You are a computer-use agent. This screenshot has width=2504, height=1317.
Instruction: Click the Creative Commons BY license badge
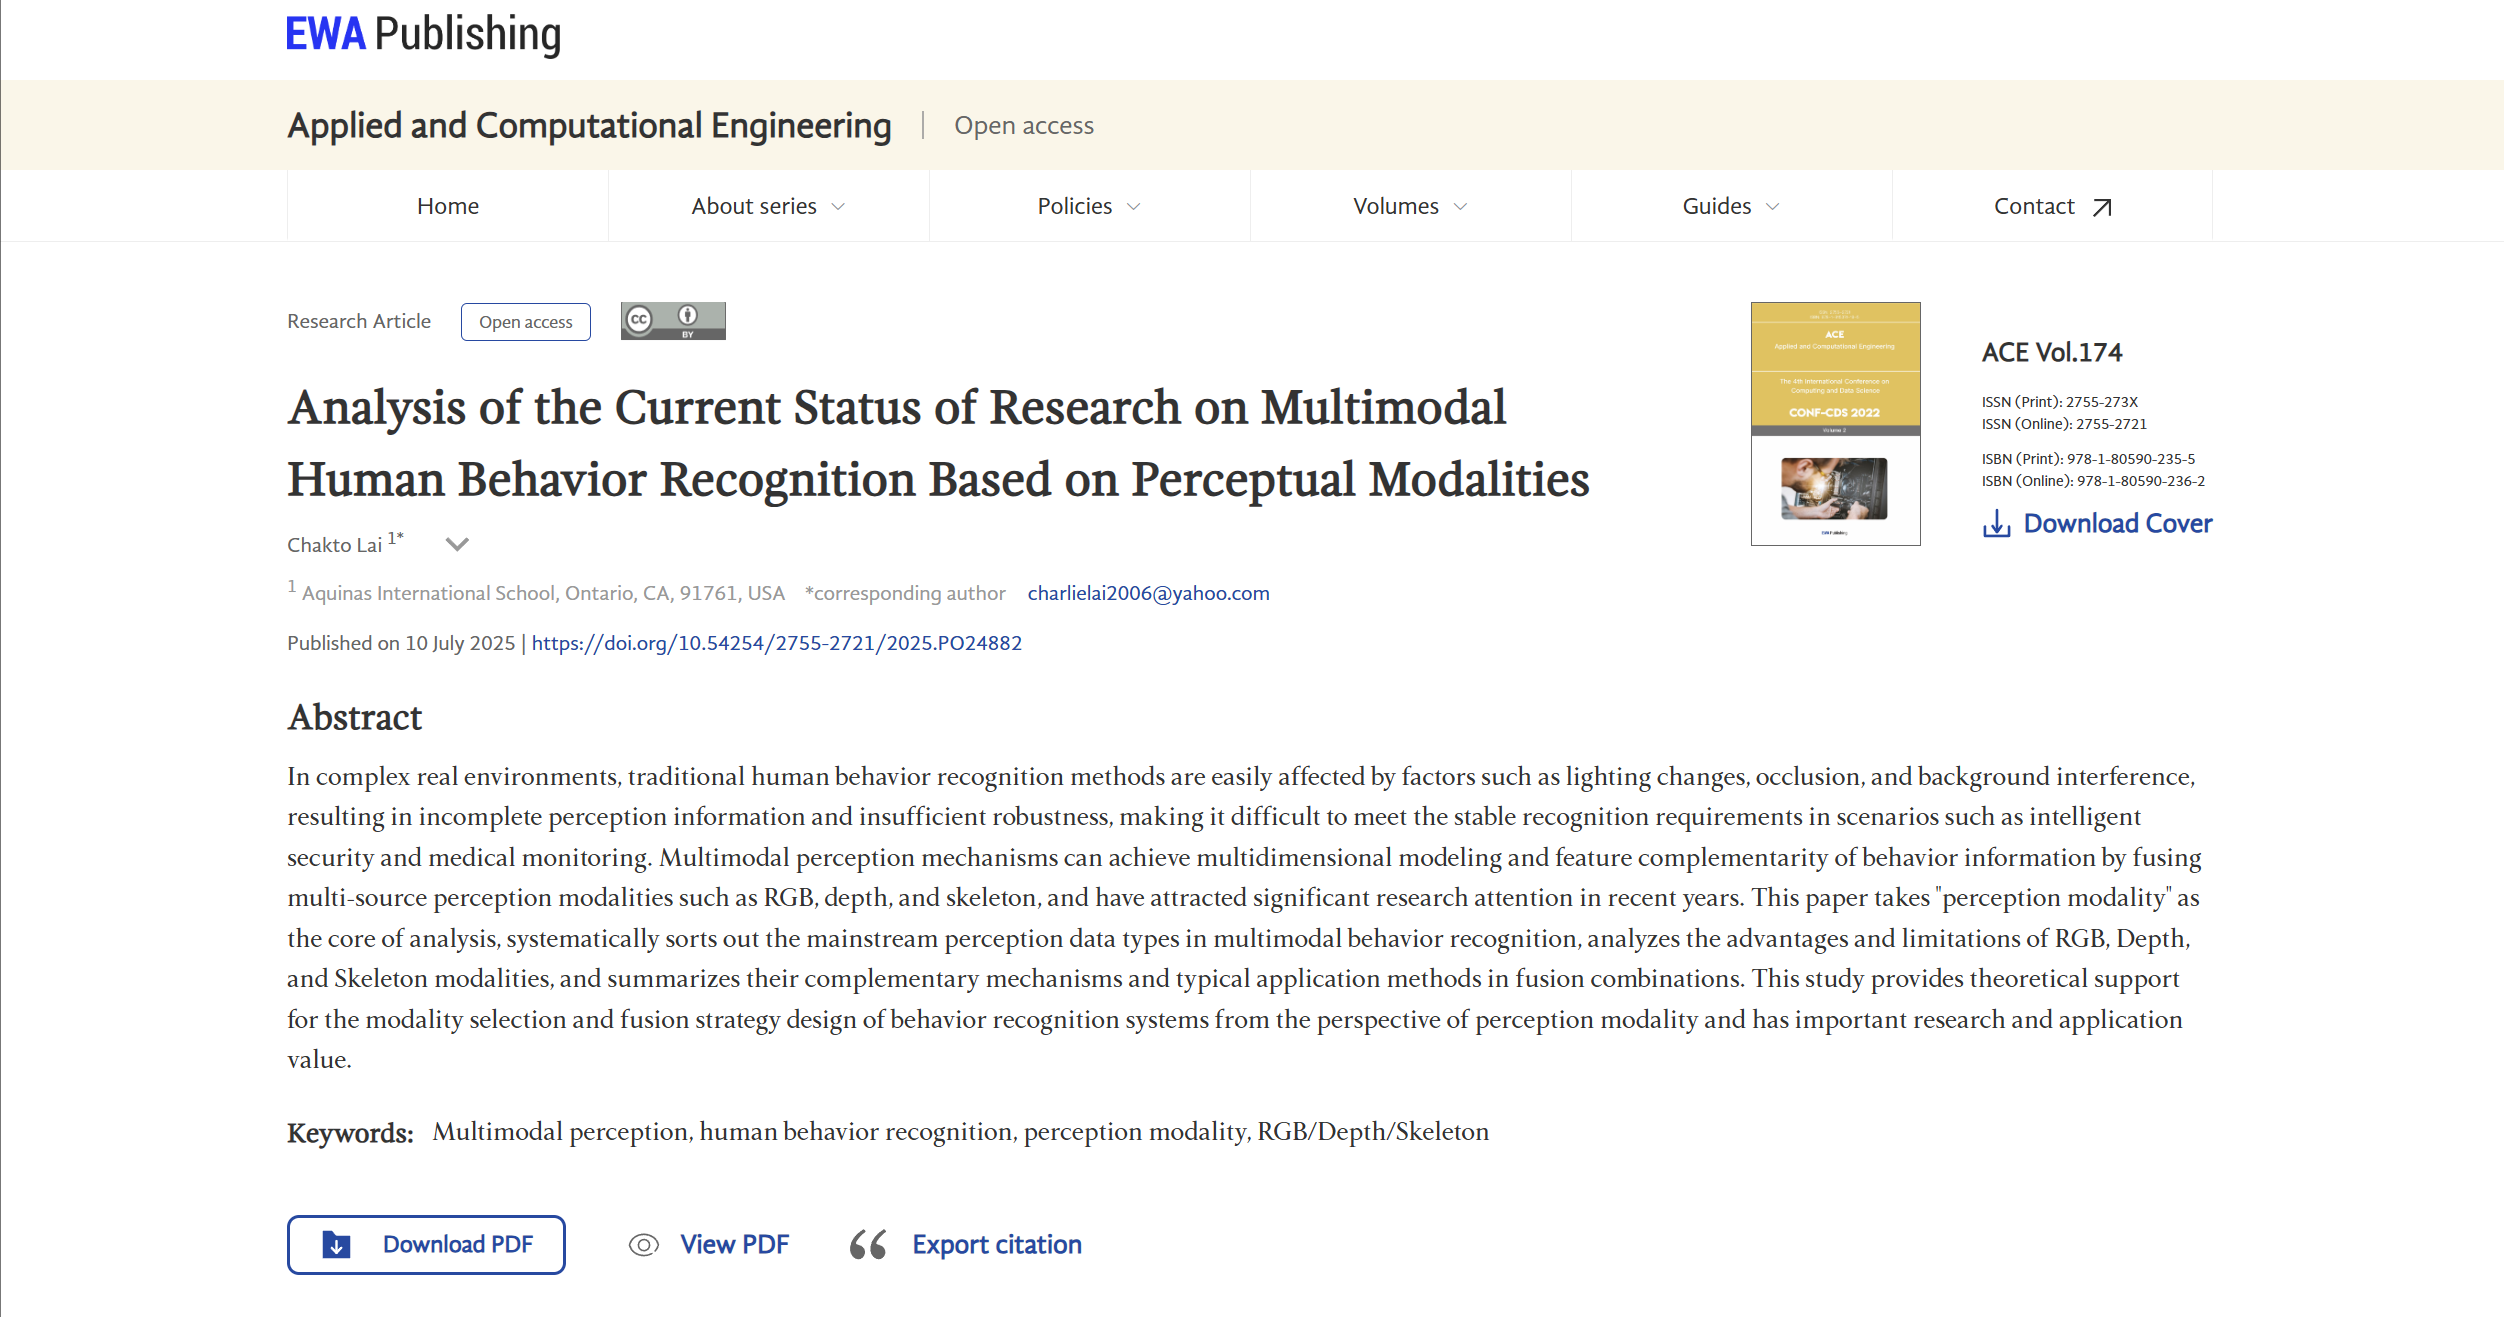pyautogui.click(x=673, y=321)
